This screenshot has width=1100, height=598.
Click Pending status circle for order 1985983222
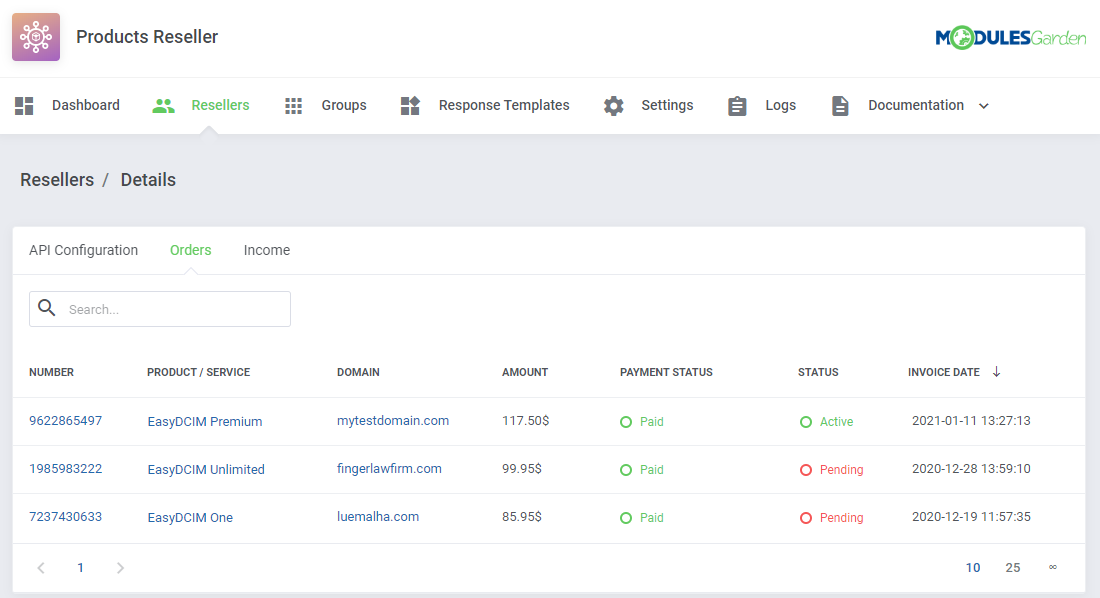coord(806,470)
